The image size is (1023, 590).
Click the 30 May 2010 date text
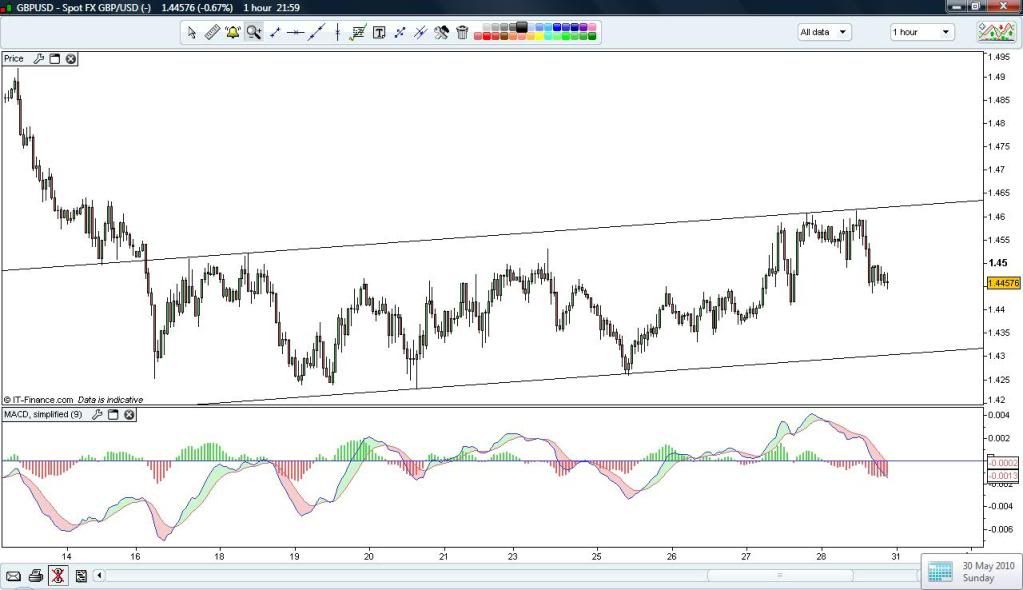[x=988, y=565]
